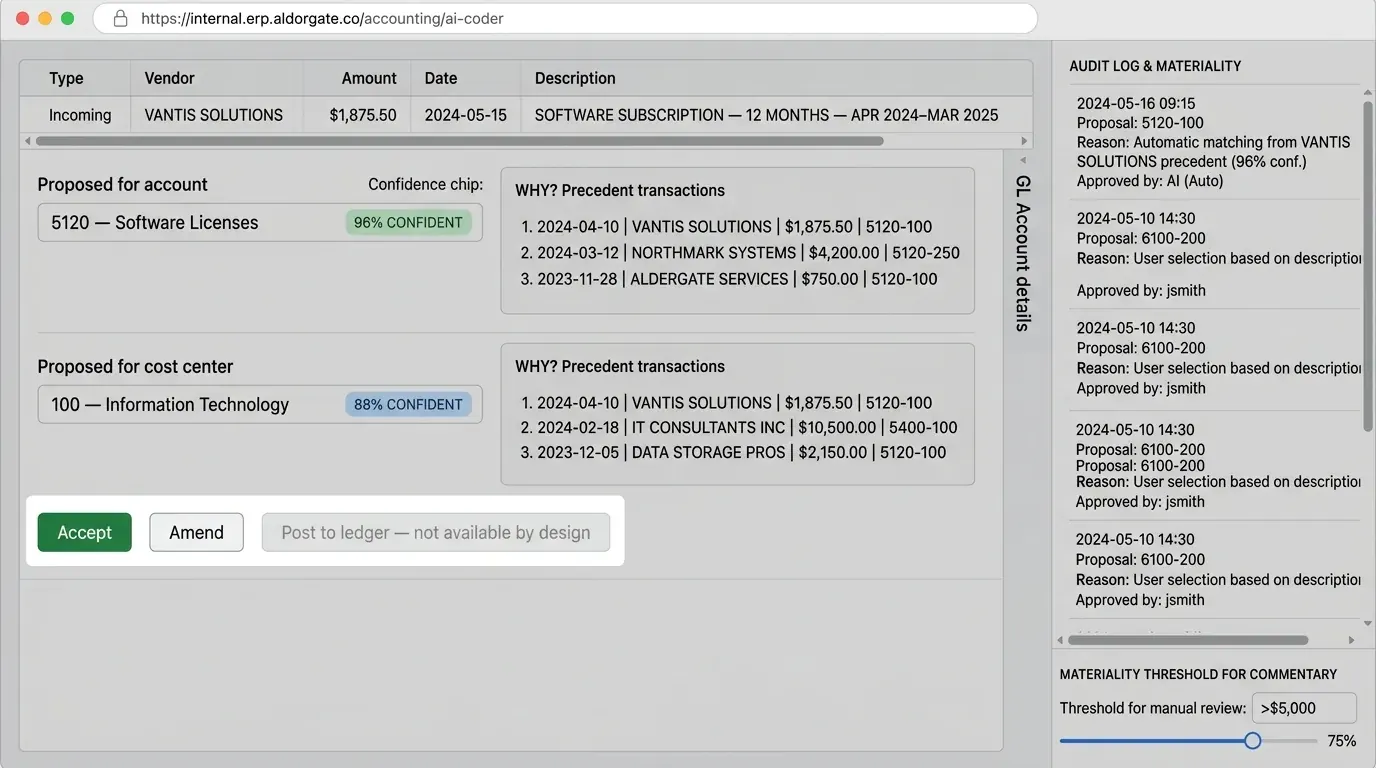Viewport: 1376px width, 768px height.
Task: Click the threshold field showing >$5,000
Action: tap(1304, 708)
